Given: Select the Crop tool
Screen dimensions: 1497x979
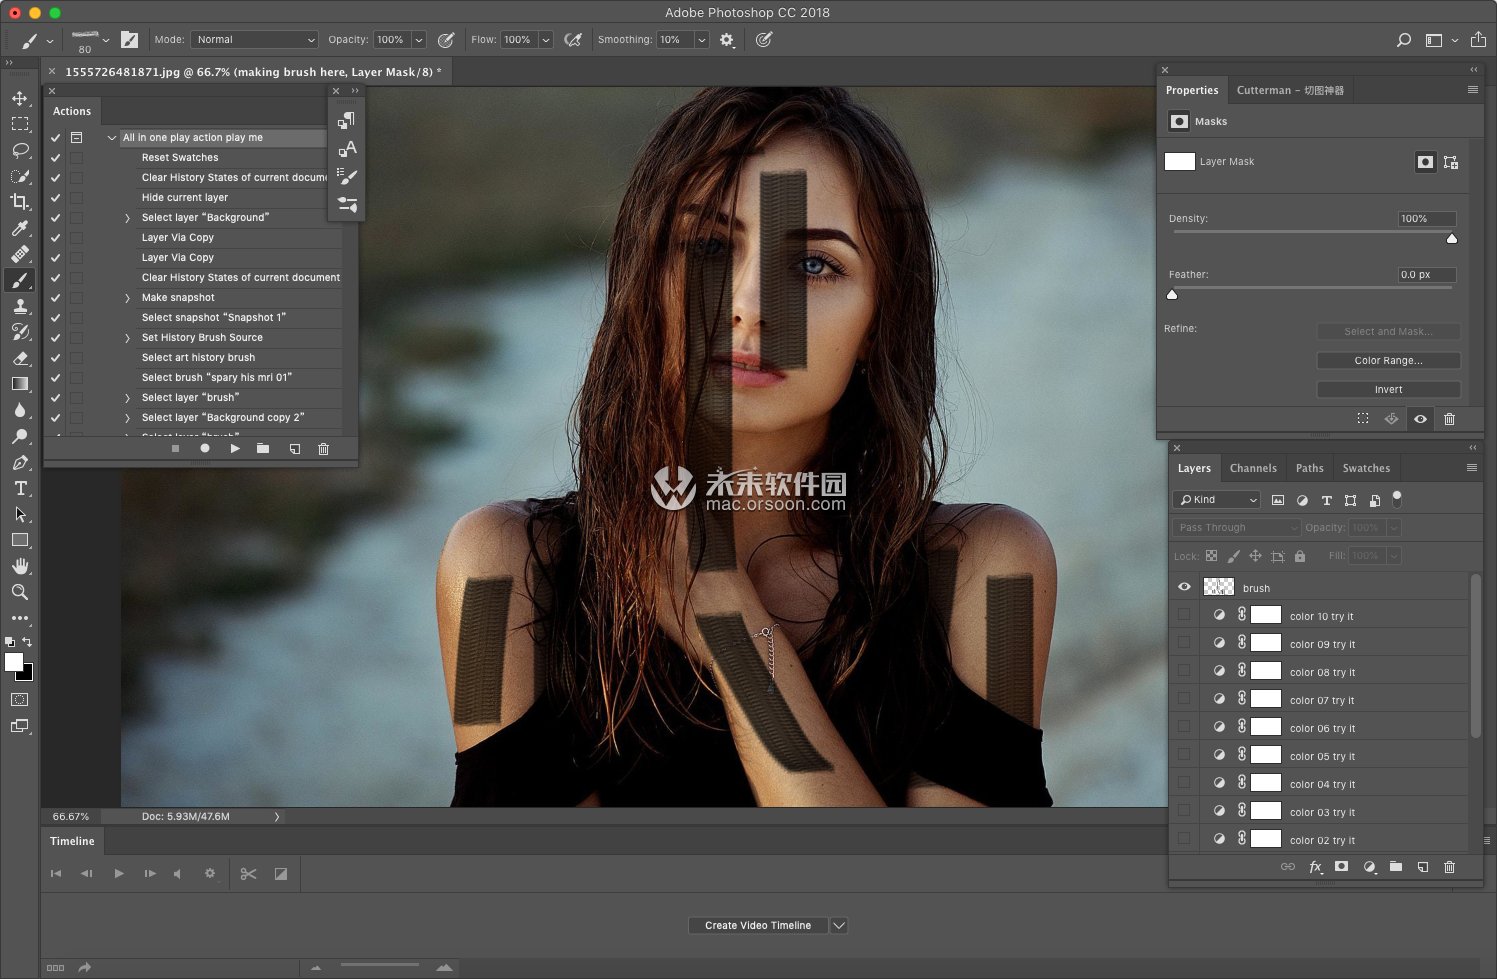Looking at the screenshot, I should pyautogui.click(x=19, y=202).
